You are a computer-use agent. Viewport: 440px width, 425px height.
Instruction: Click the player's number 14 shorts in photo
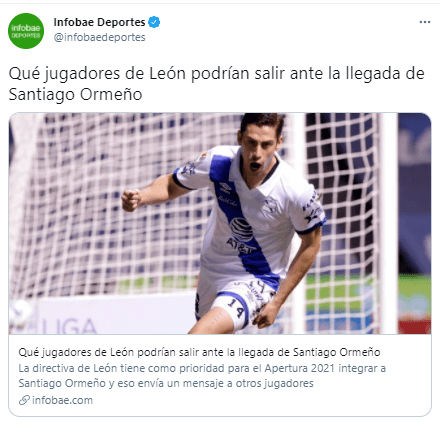click(x=235, y=308)
